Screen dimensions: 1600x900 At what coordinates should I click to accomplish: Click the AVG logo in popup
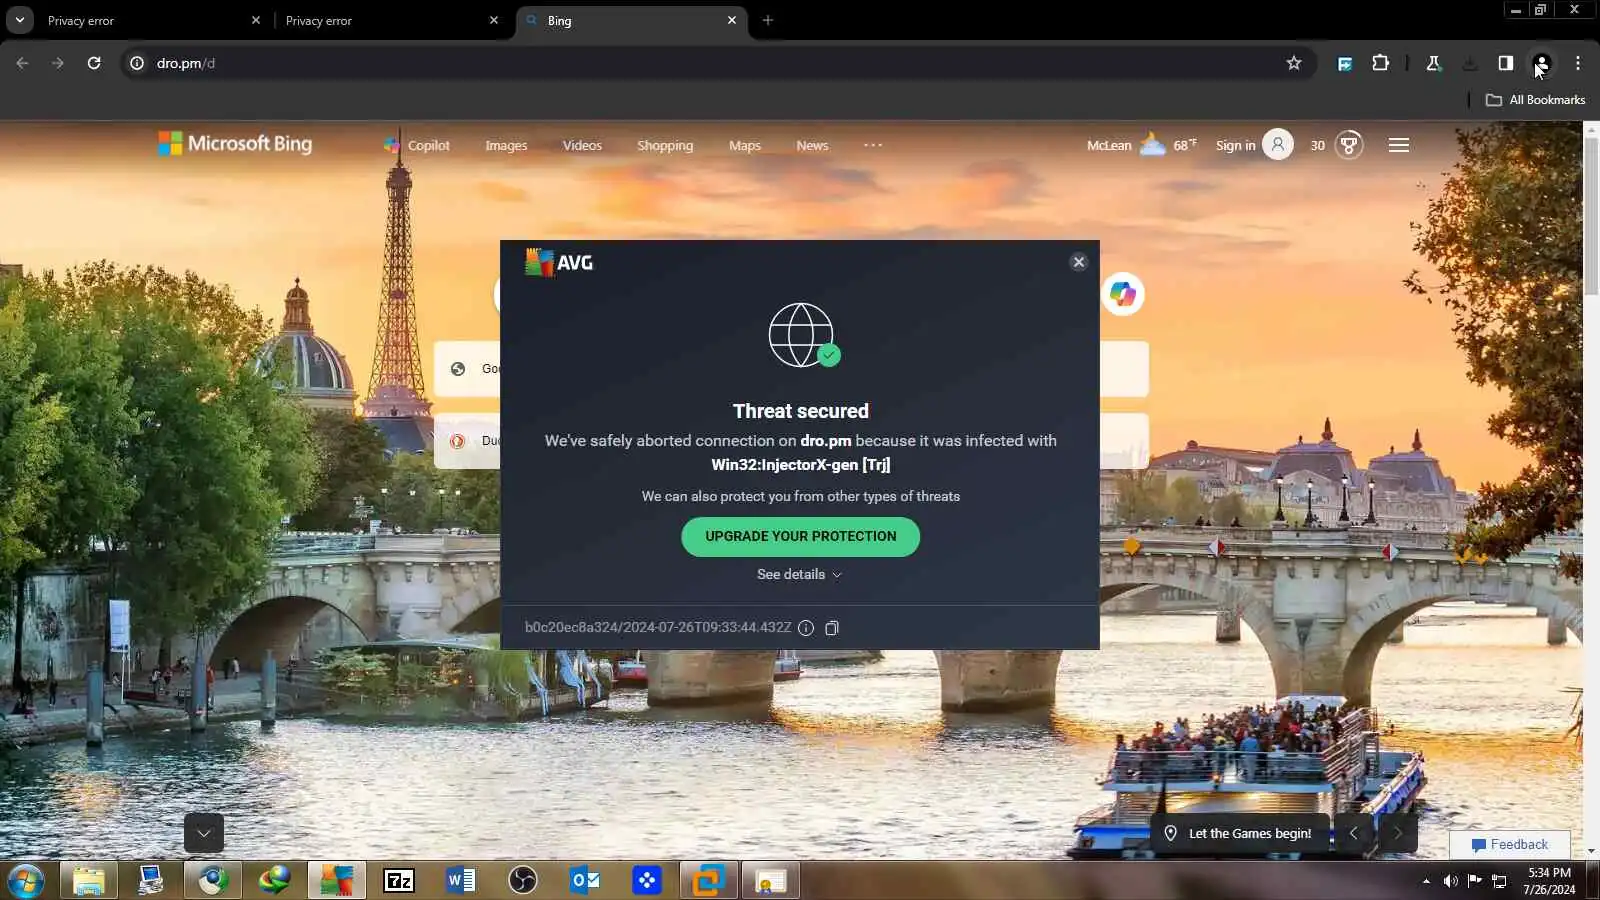pyautogui.click(x=559, y=263)
